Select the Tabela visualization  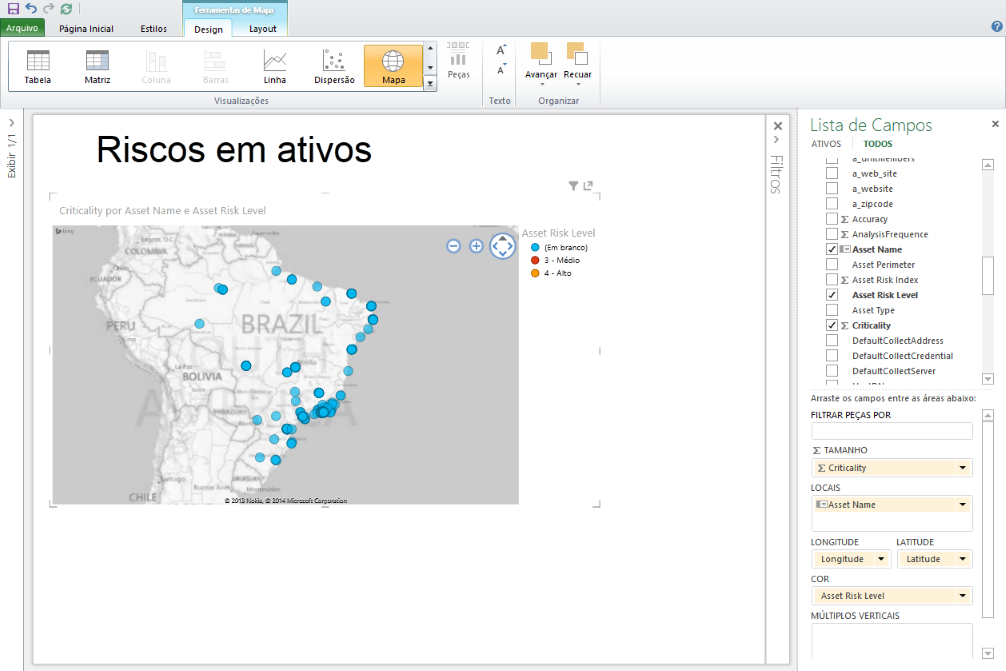coord(37,66)
